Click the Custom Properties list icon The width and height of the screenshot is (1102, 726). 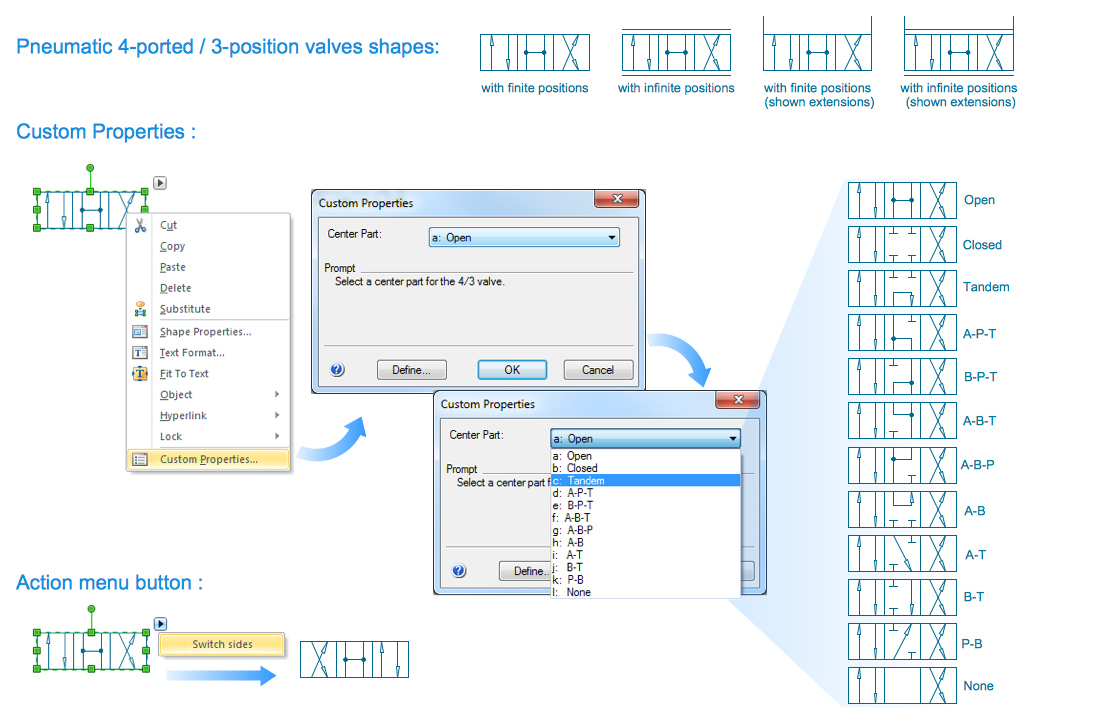click(x=140, y=459)
